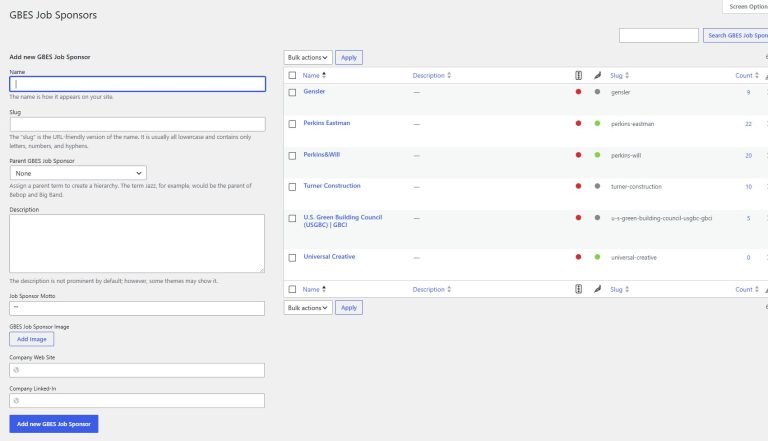The image size is (768, 441).
Task: Click the Name column header in footer
Action: (x=311, y=289)
